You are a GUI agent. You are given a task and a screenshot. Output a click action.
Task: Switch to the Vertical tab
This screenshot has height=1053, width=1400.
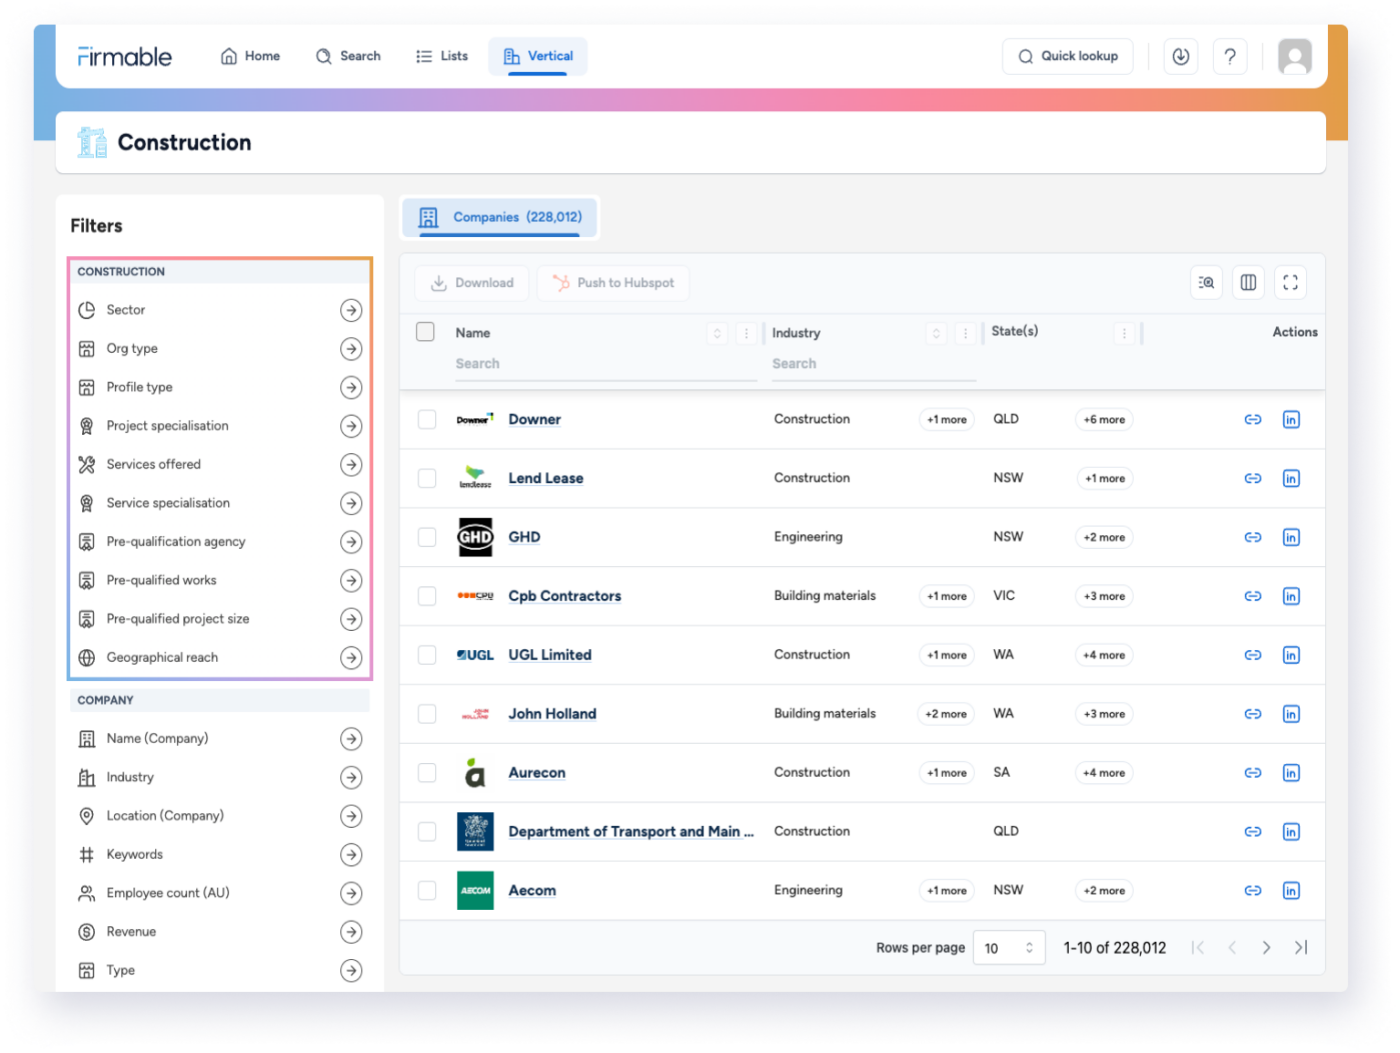(x=537, y=56)
